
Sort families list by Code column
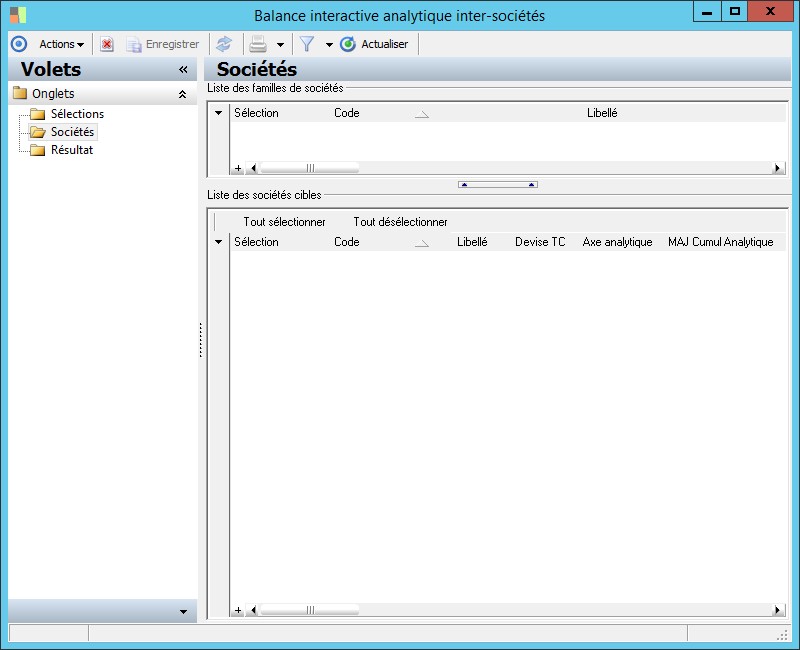[x=346, y=113]
